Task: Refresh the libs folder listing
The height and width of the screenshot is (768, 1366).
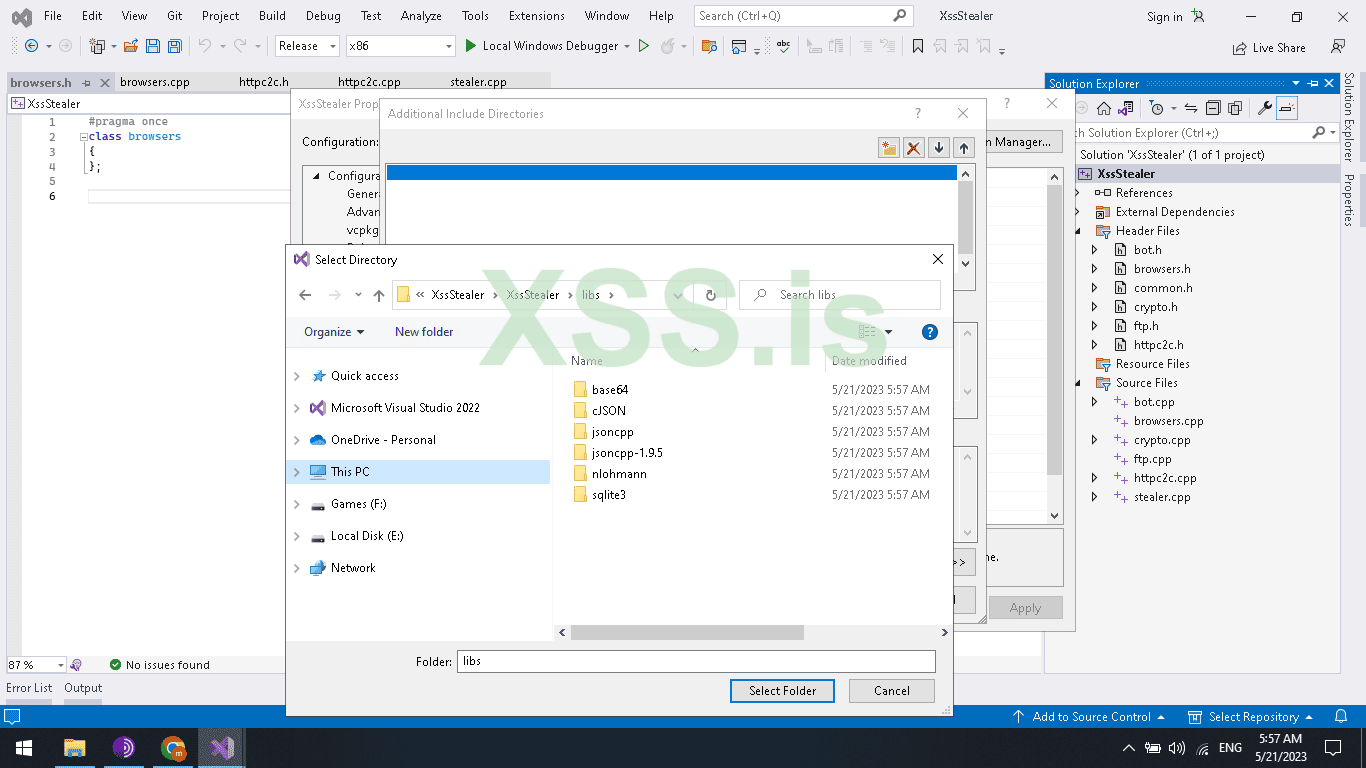Action: coord(710,295)
